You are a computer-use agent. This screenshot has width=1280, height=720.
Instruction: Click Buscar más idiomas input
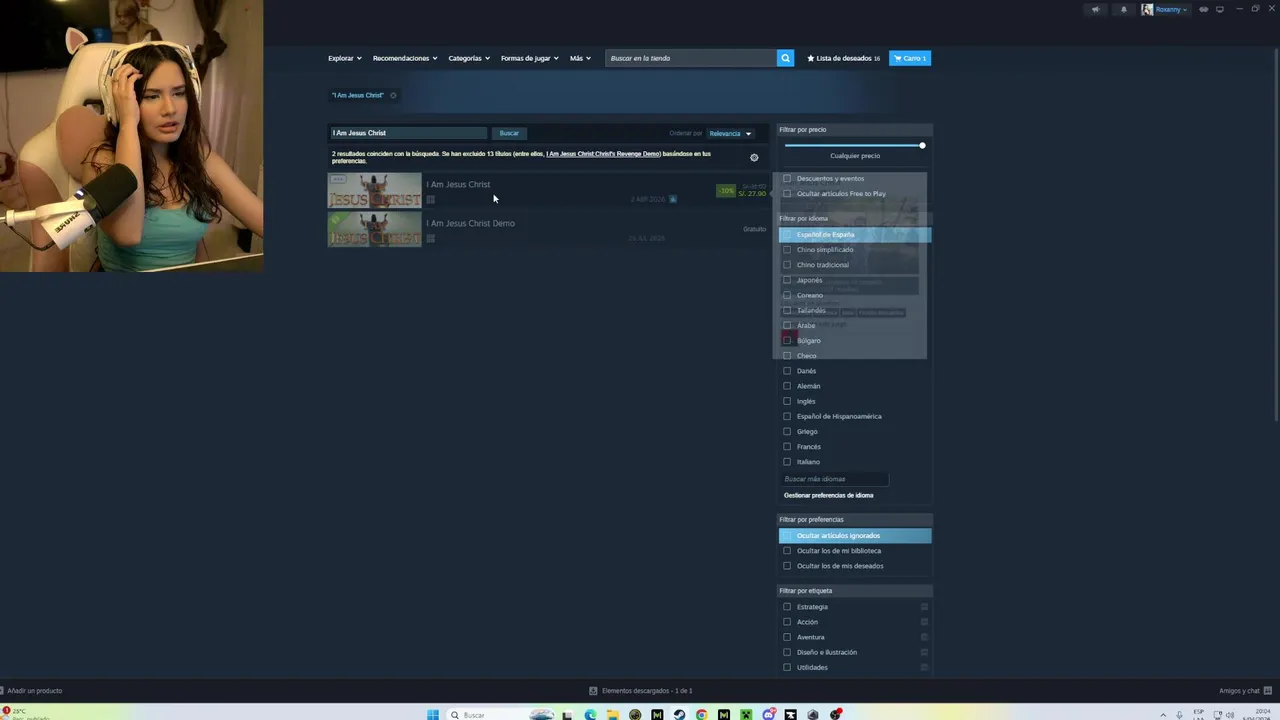pyautogui.click(x=834, y=479)
